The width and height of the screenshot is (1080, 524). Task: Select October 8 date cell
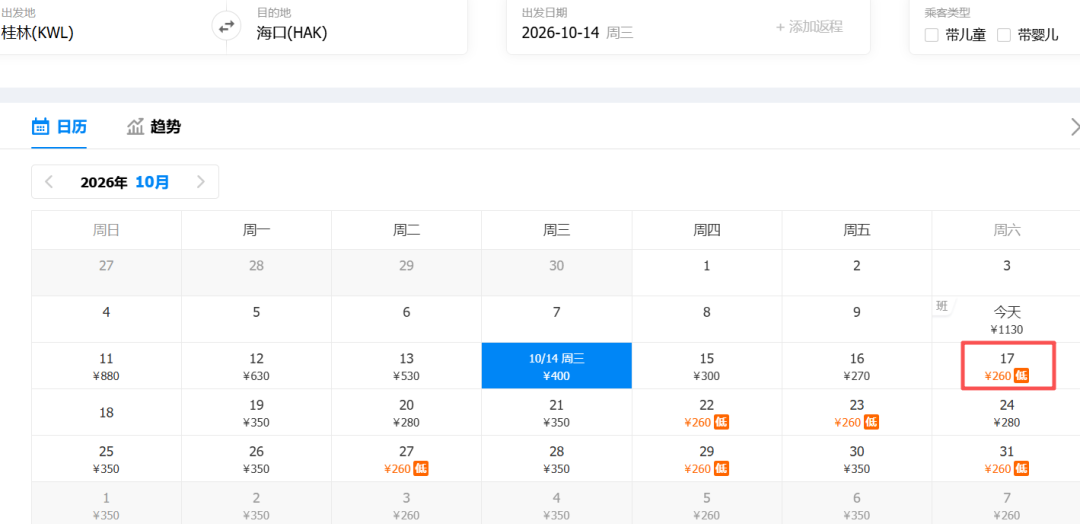click(707, 319)
